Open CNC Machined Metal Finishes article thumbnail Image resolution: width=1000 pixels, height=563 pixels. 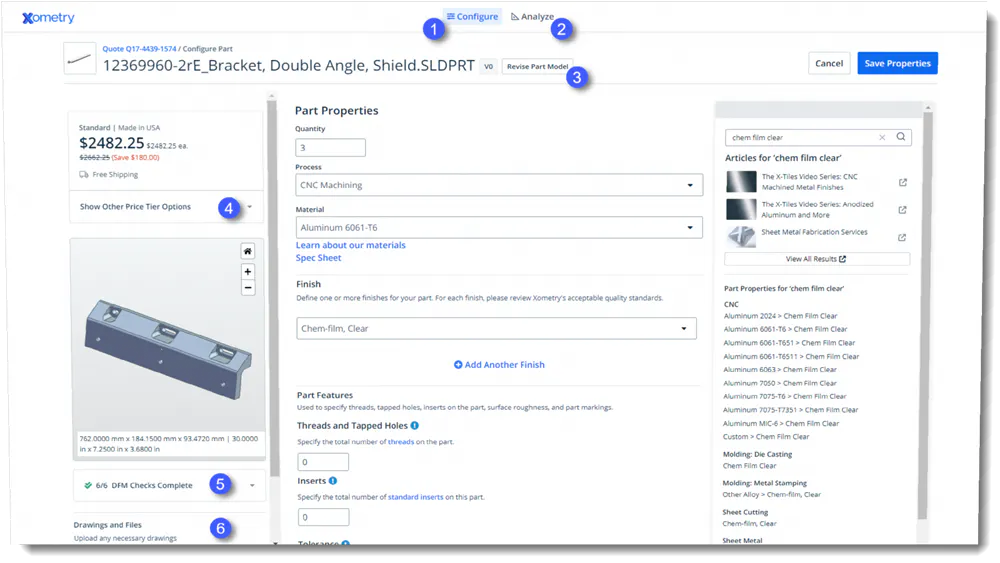click(x=741, y=182)
